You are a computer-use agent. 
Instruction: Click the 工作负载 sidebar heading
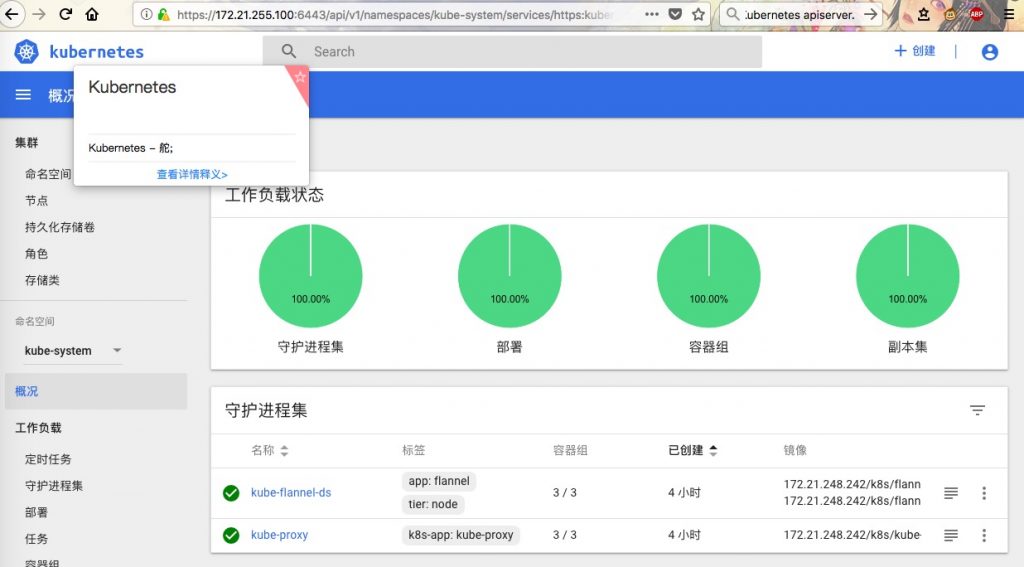(x=39, y=428)
